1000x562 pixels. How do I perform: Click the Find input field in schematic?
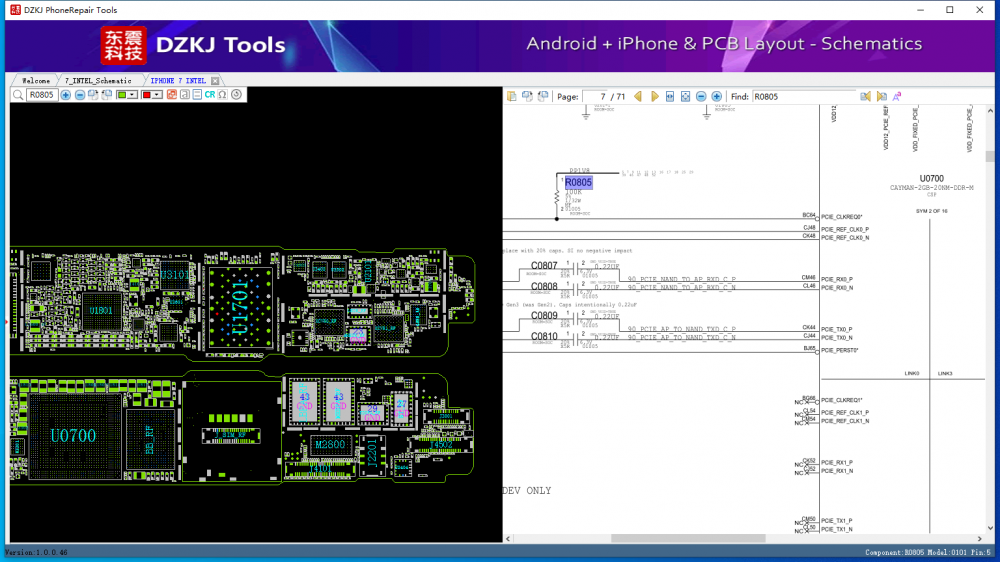[805, 97]
